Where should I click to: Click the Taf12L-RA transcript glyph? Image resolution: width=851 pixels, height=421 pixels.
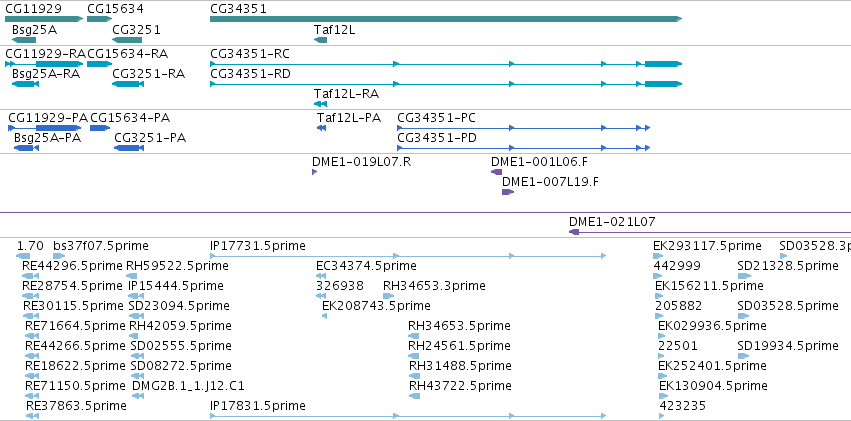click(x=320, y=104)
